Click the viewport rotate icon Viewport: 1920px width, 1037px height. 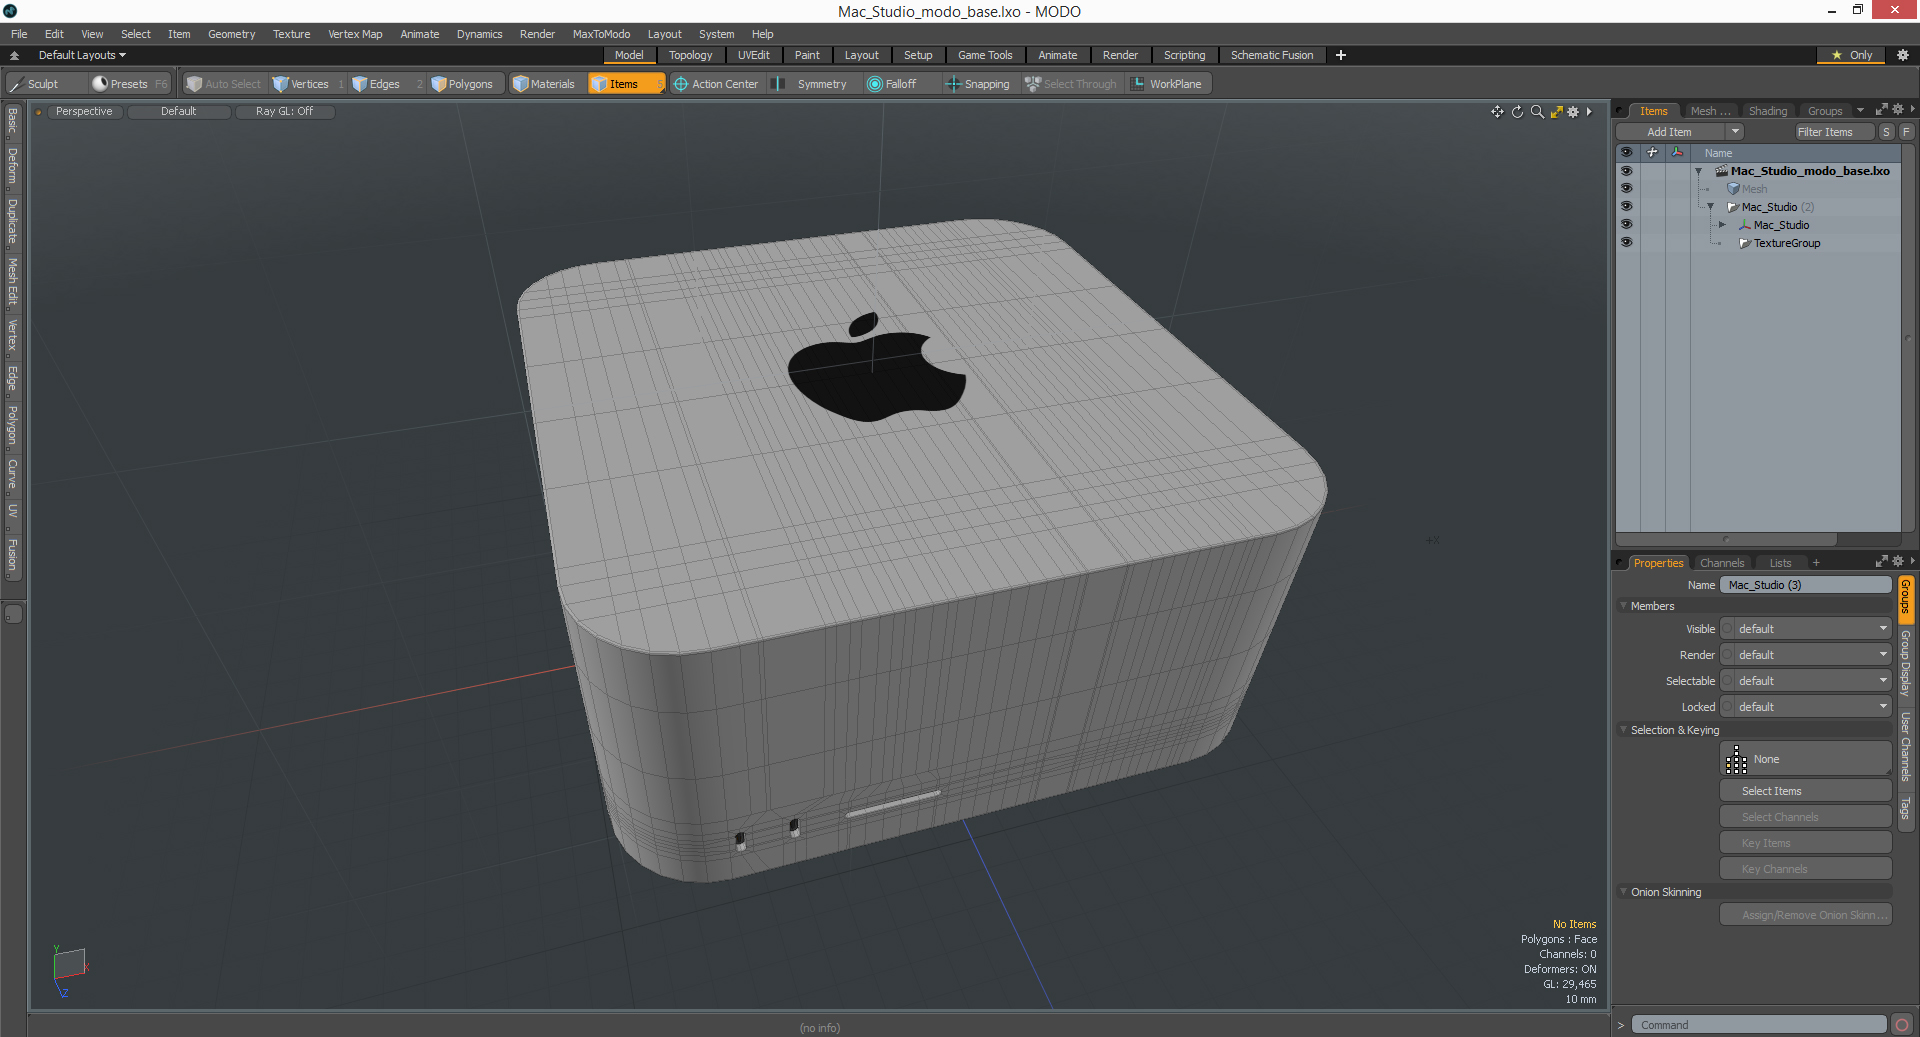click(x=1517, y=112)
